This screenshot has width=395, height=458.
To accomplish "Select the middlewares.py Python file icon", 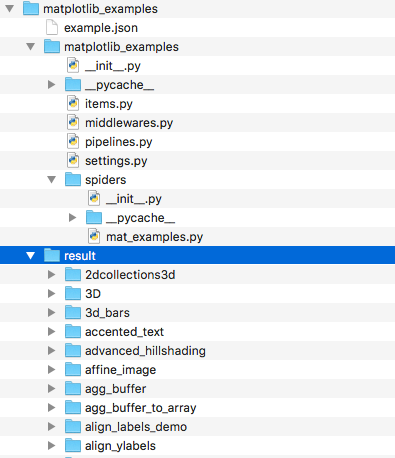I will click(x=73, y=123).
